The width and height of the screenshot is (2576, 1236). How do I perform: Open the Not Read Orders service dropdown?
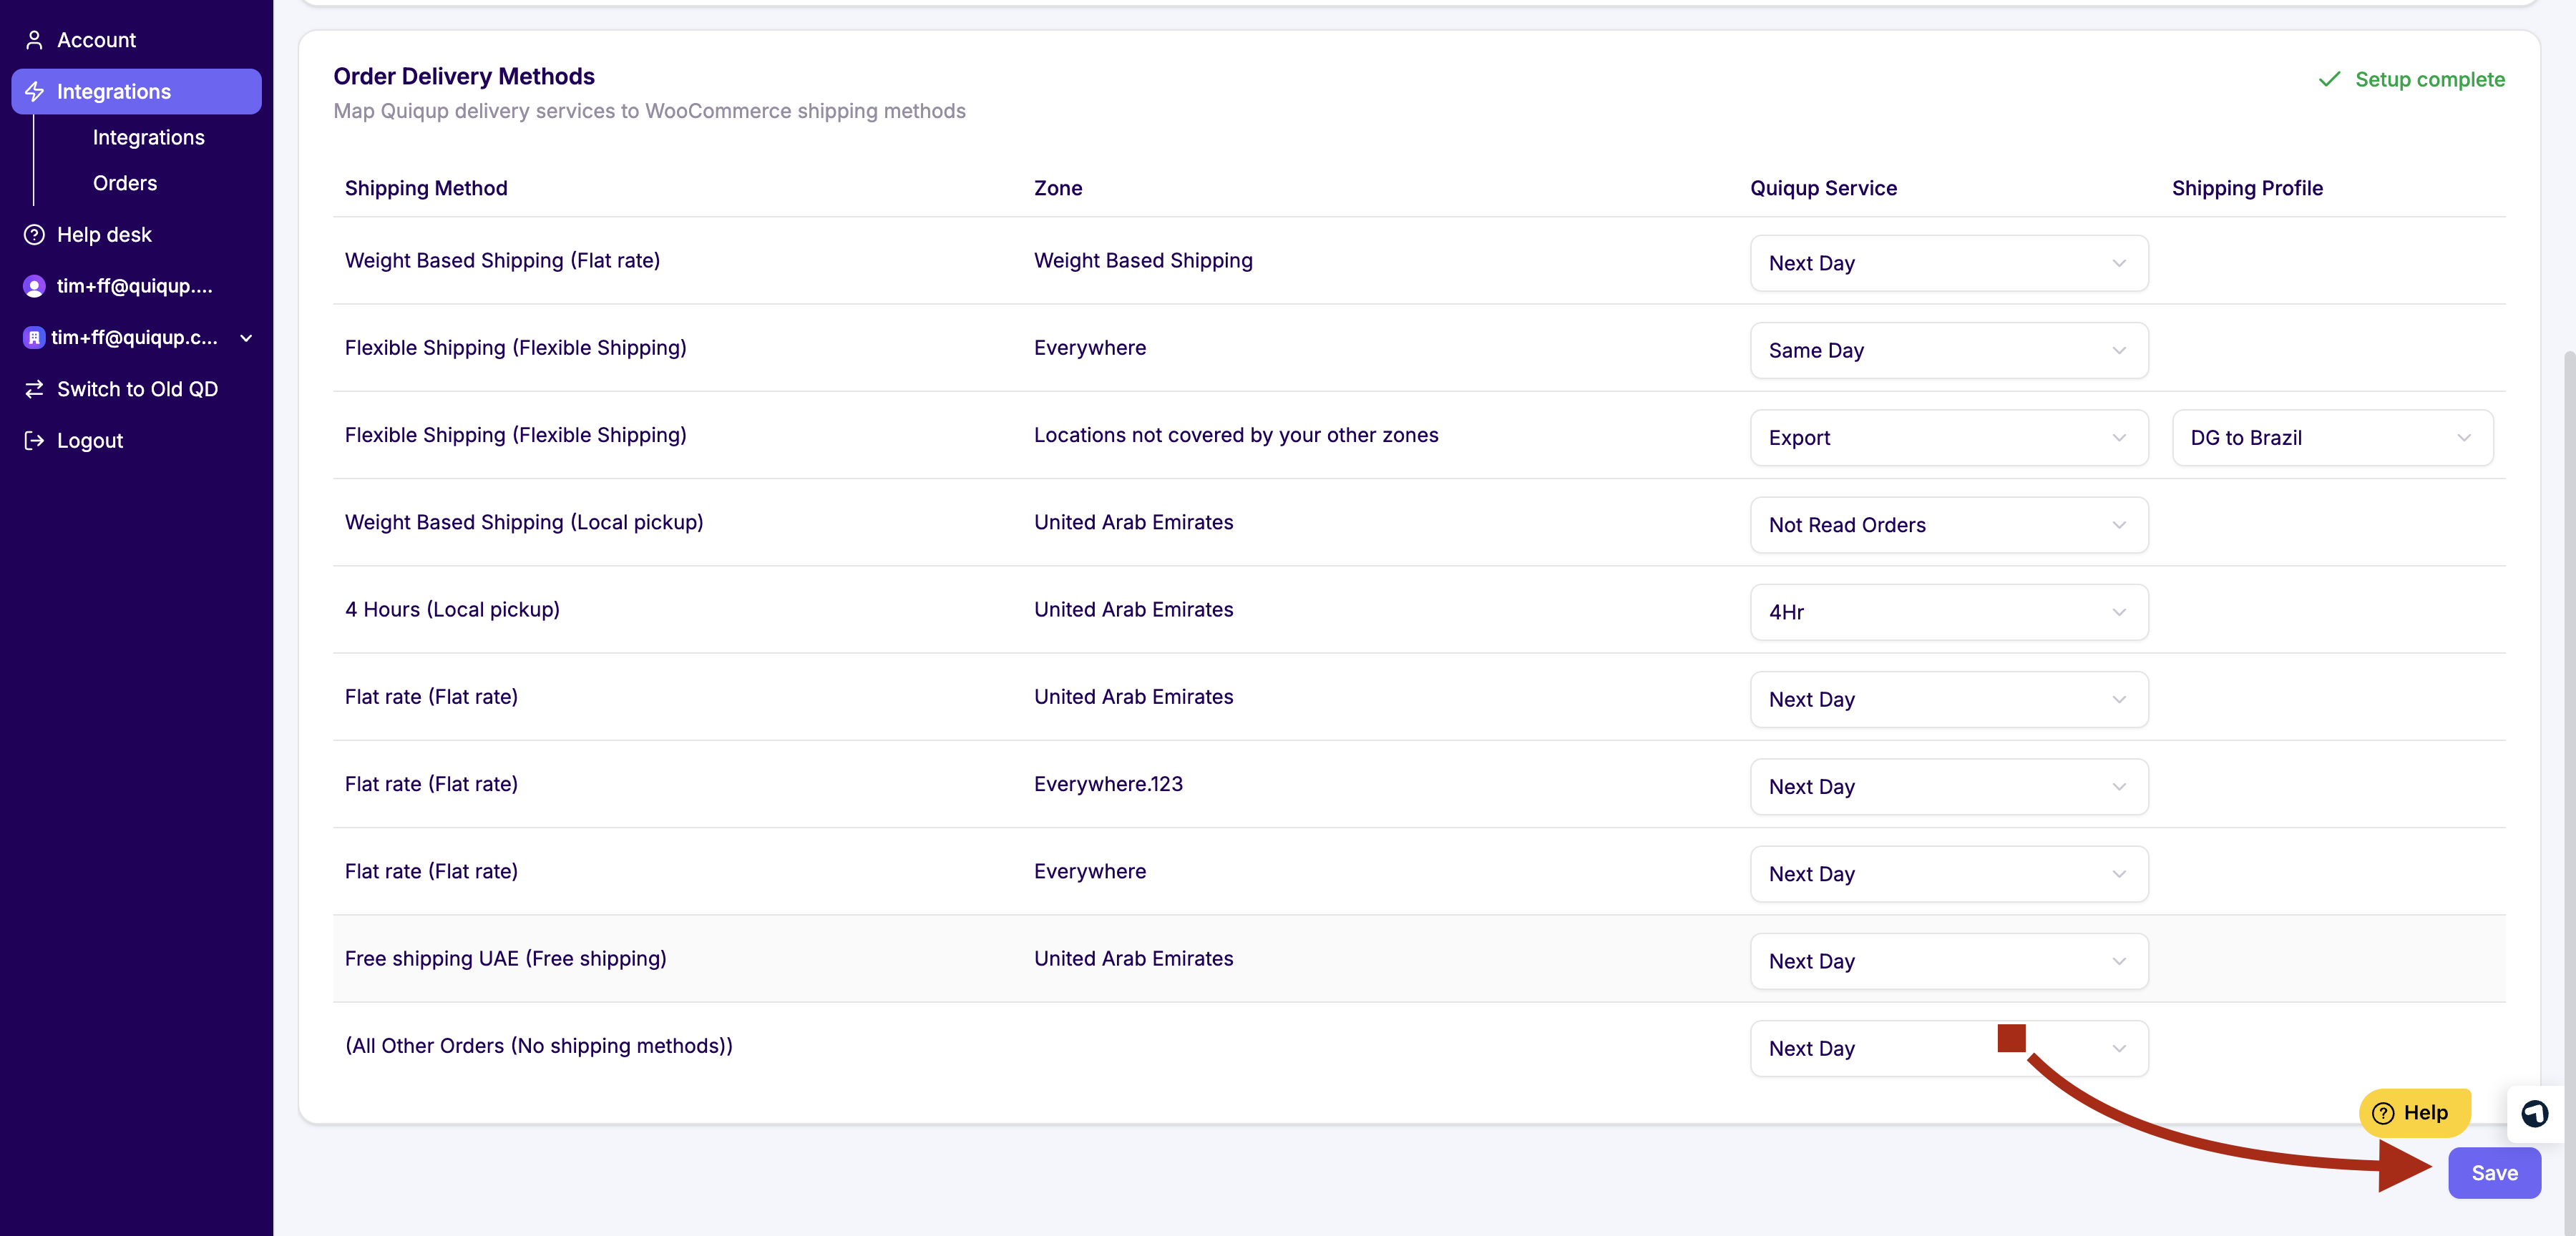pyautogui.click(x=1948, y=525)
